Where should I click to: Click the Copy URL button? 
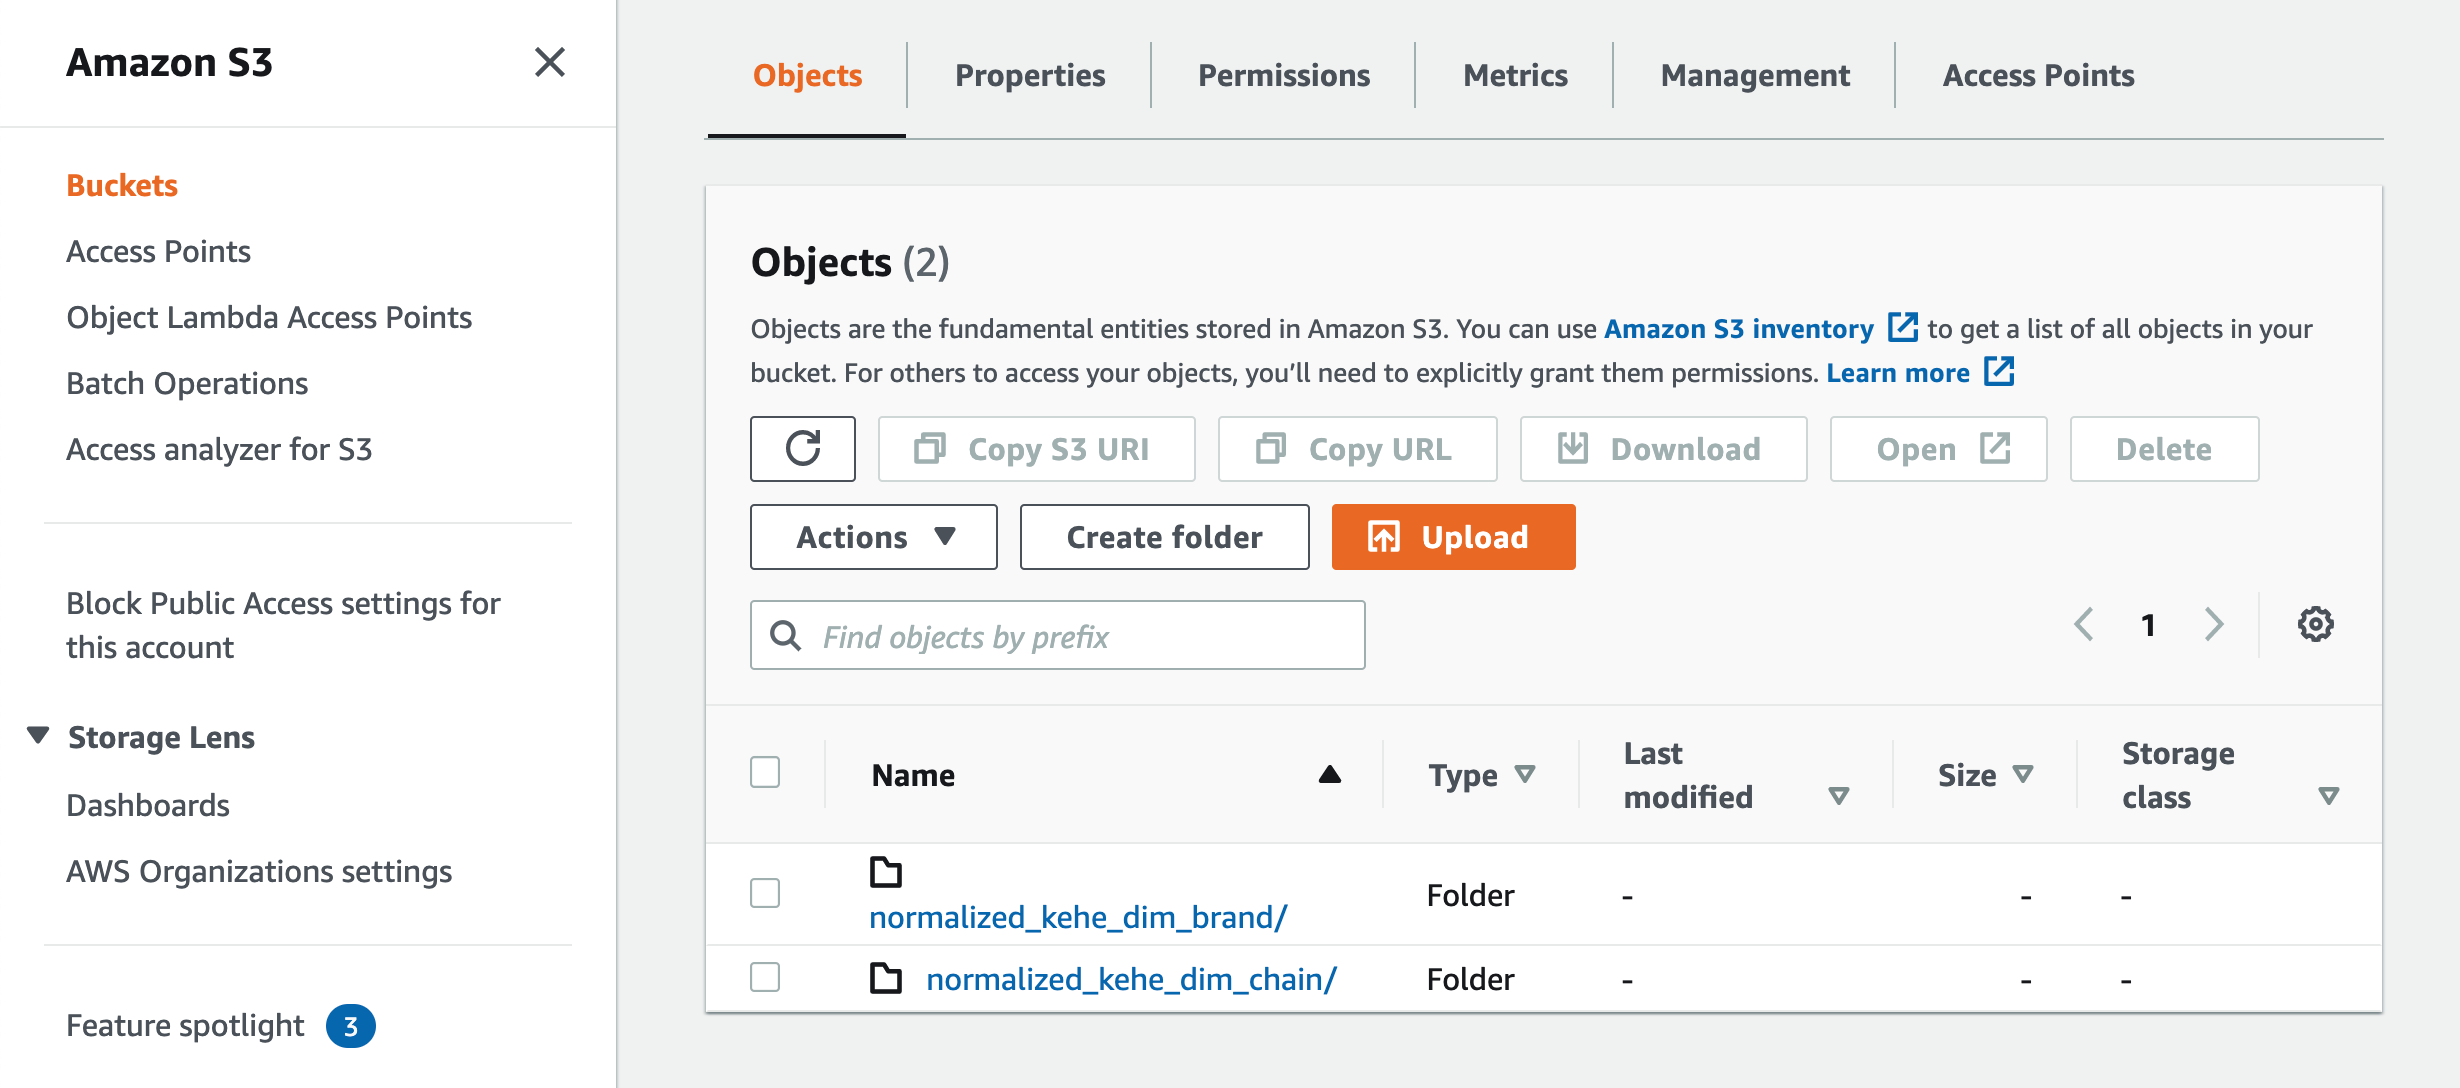(x=1358, y=449)
